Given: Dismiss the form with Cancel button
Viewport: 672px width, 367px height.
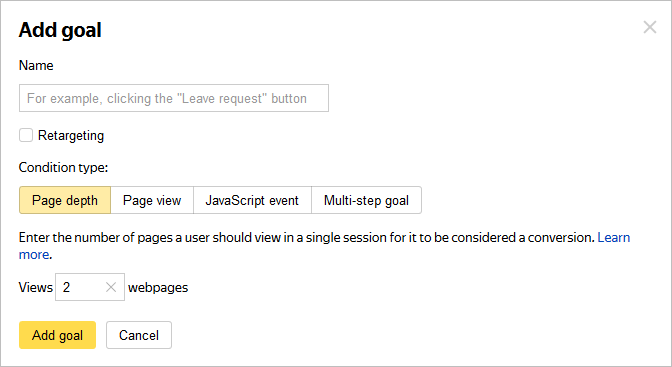Looking at the screenshot, I should click(x=139, y=335).
